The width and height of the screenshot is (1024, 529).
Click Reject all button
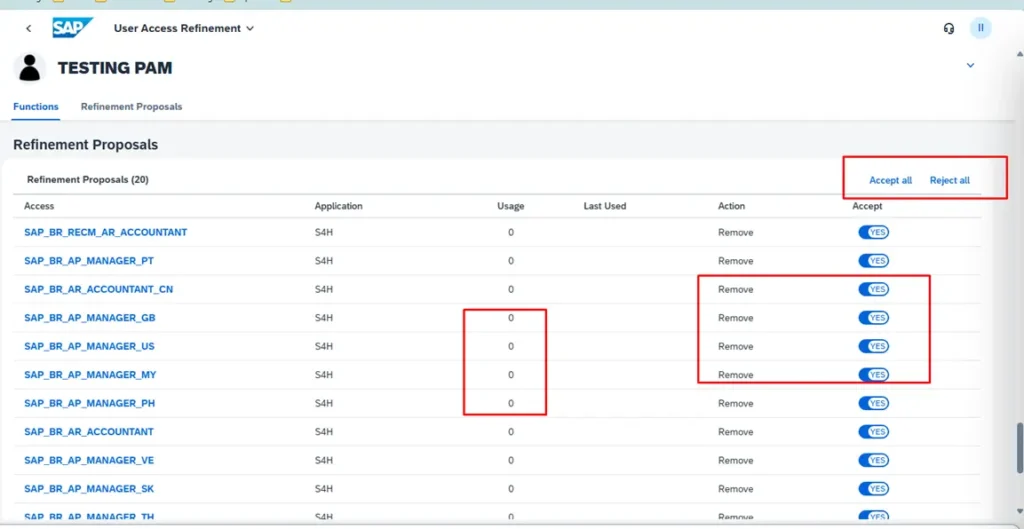[x=949, y=181]
